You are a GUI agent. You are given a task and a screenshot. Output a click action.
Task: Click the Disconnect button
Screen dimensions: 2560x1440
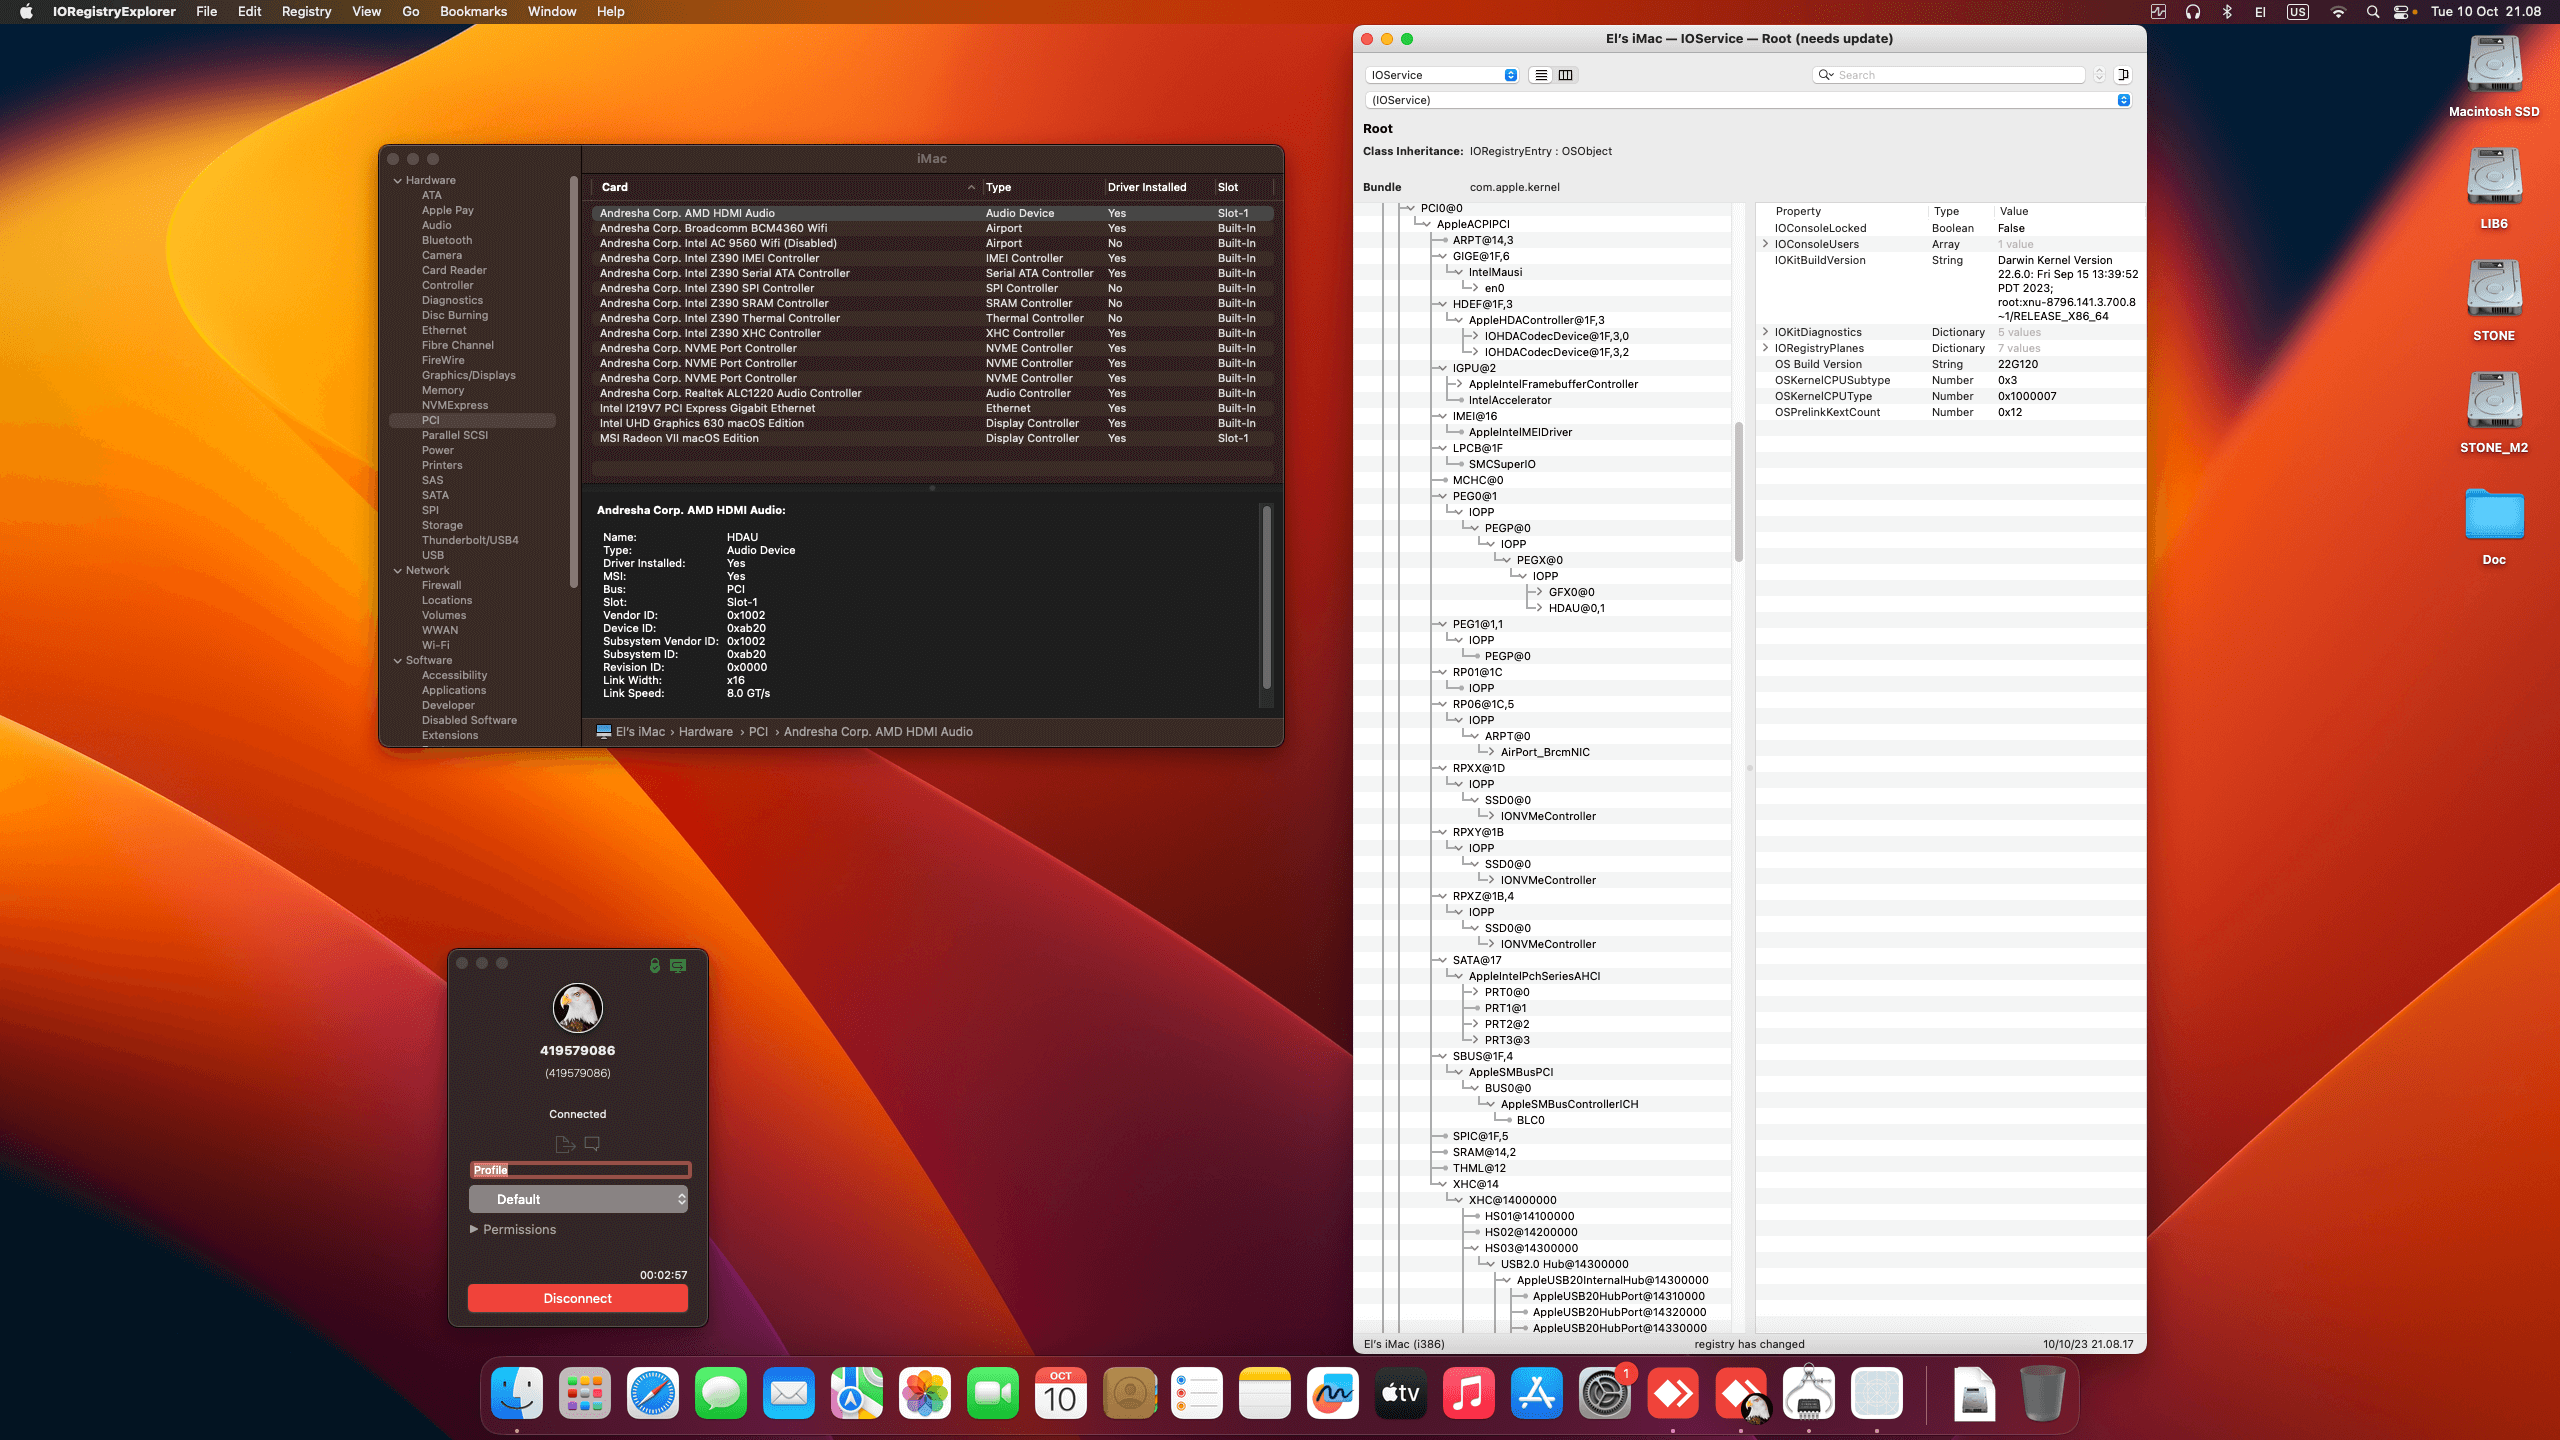coord(578,1298)
